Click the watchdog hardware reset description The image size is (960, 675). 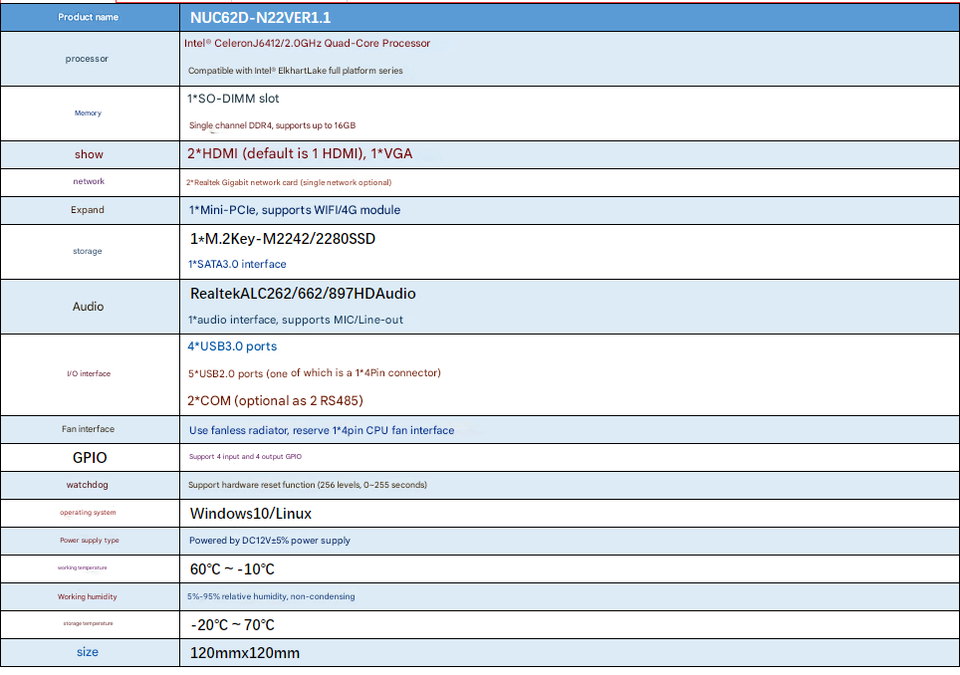point(307,485)
